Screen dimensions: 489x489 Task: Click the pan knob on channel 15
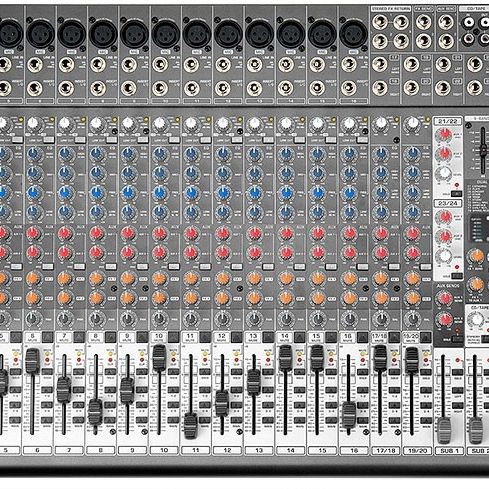(x=317, y=319)
